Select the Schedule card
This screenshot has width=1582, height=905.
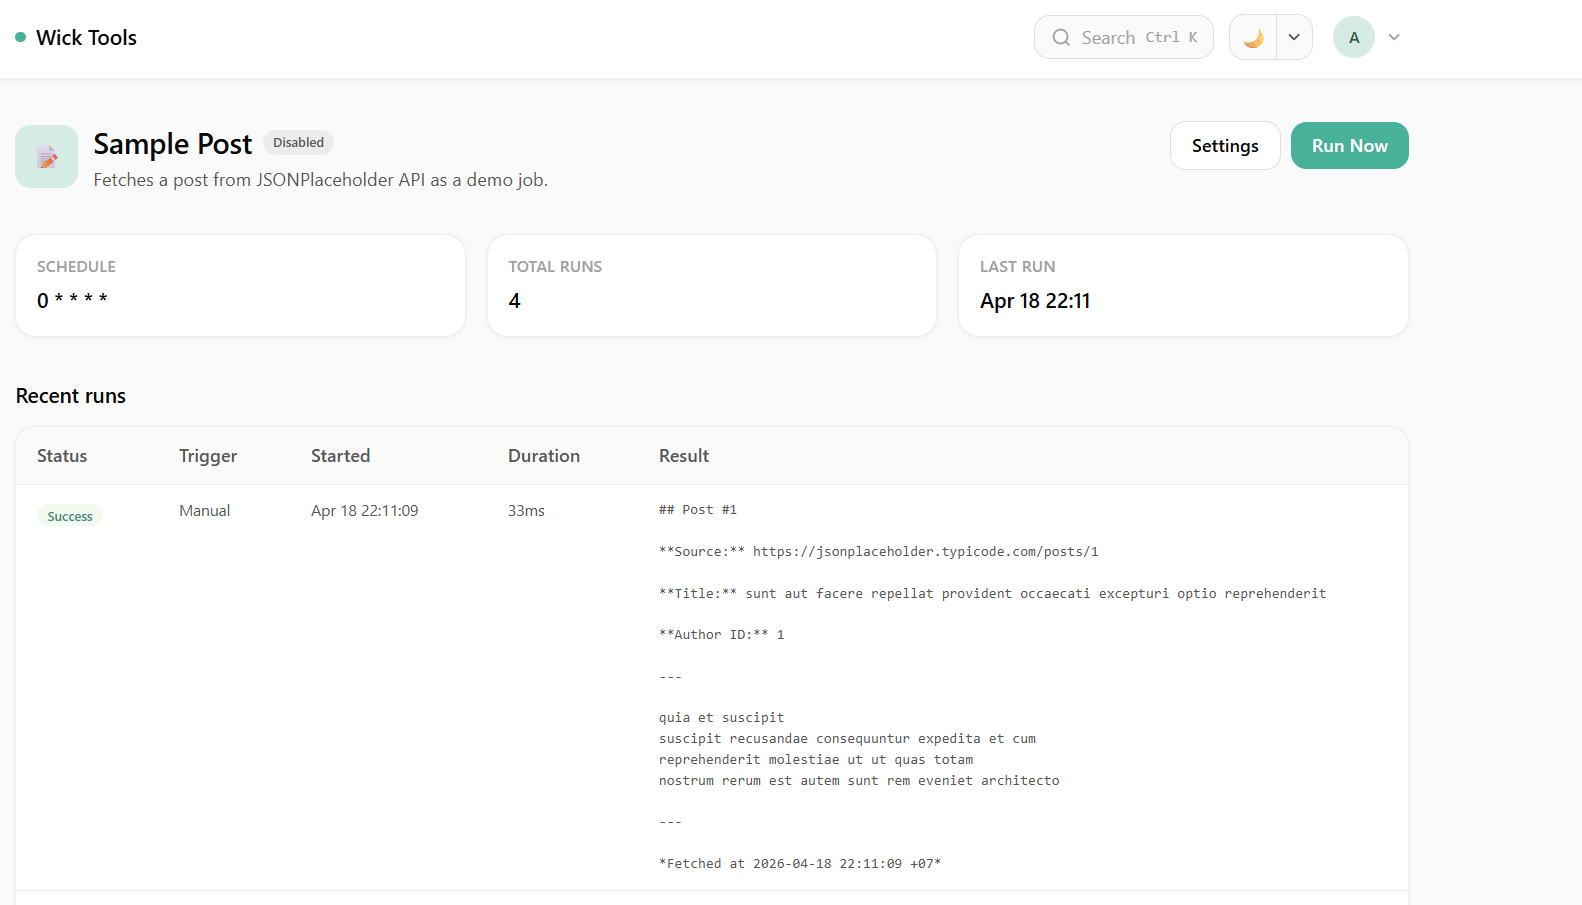tap(240, 286)
